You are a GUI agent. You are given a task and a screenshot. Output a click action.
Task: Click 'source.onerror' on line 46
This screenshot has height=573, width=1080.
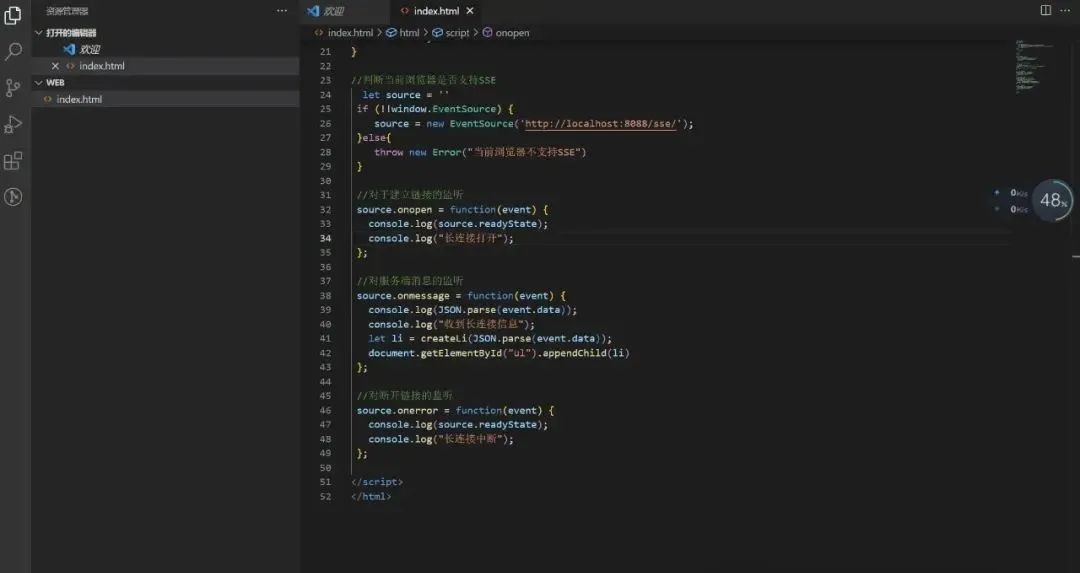pos(397,410)
